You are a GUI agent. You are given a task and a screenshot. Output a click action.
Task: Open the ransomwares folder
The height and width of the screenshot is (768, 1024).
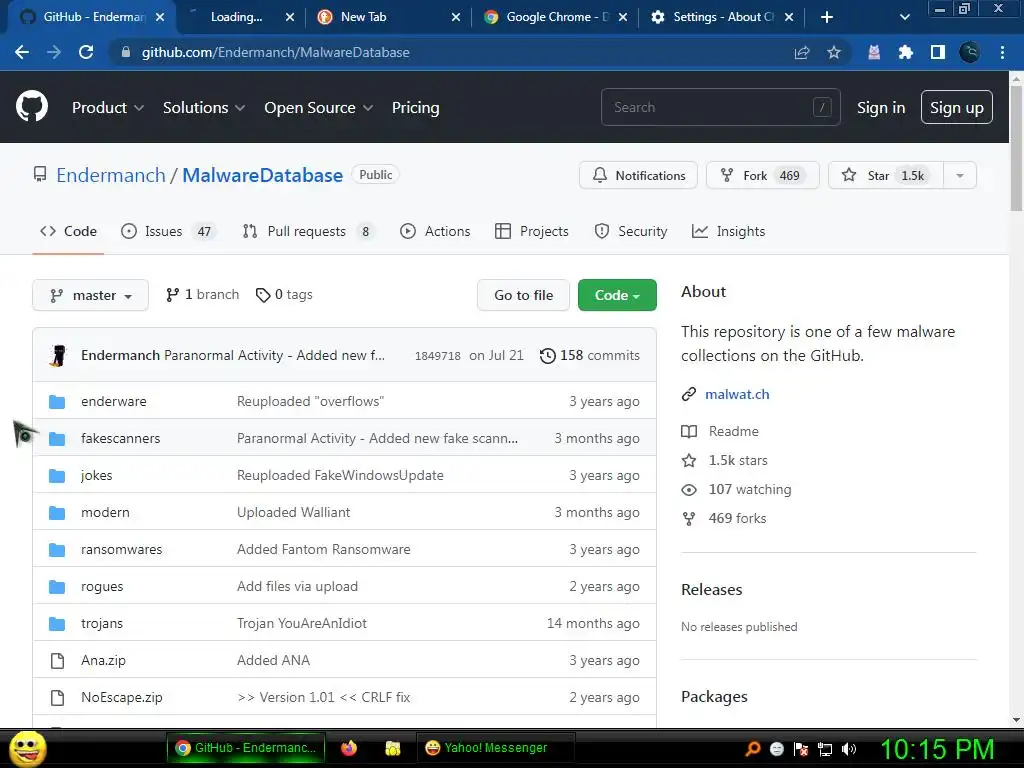(x=121, y=549)
